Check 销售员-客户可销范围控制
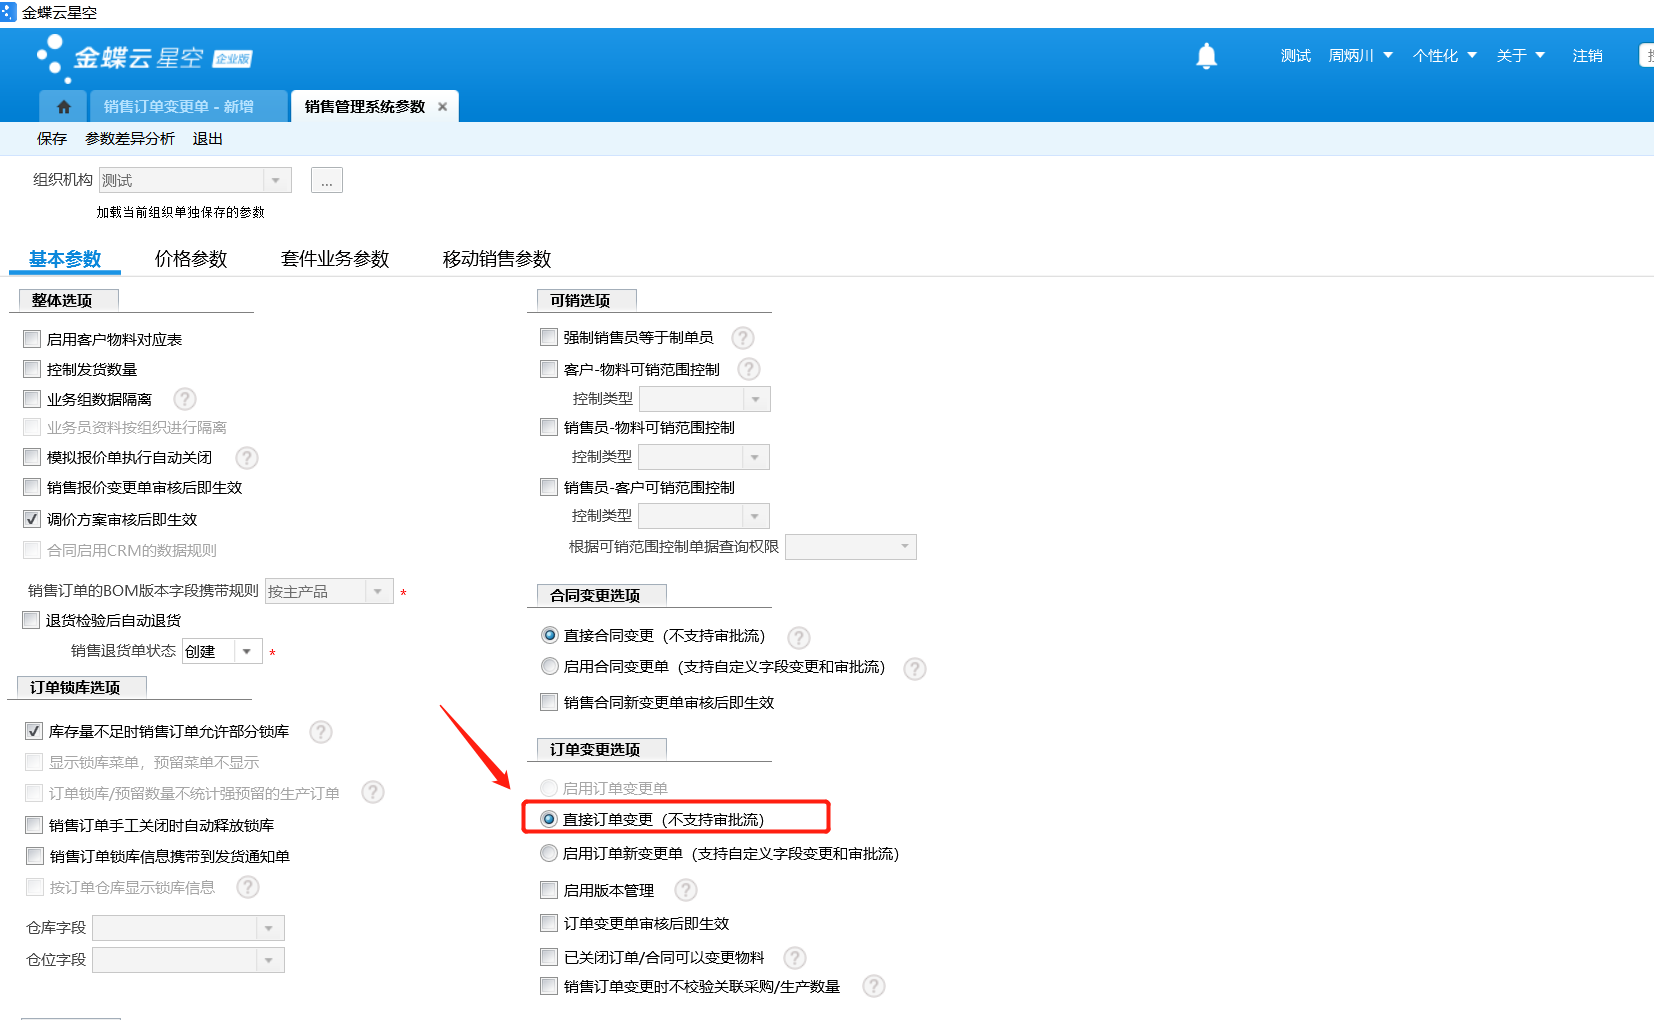Screen dimensions: 1654x1020 pyautogui.click(x=549, y=487)
